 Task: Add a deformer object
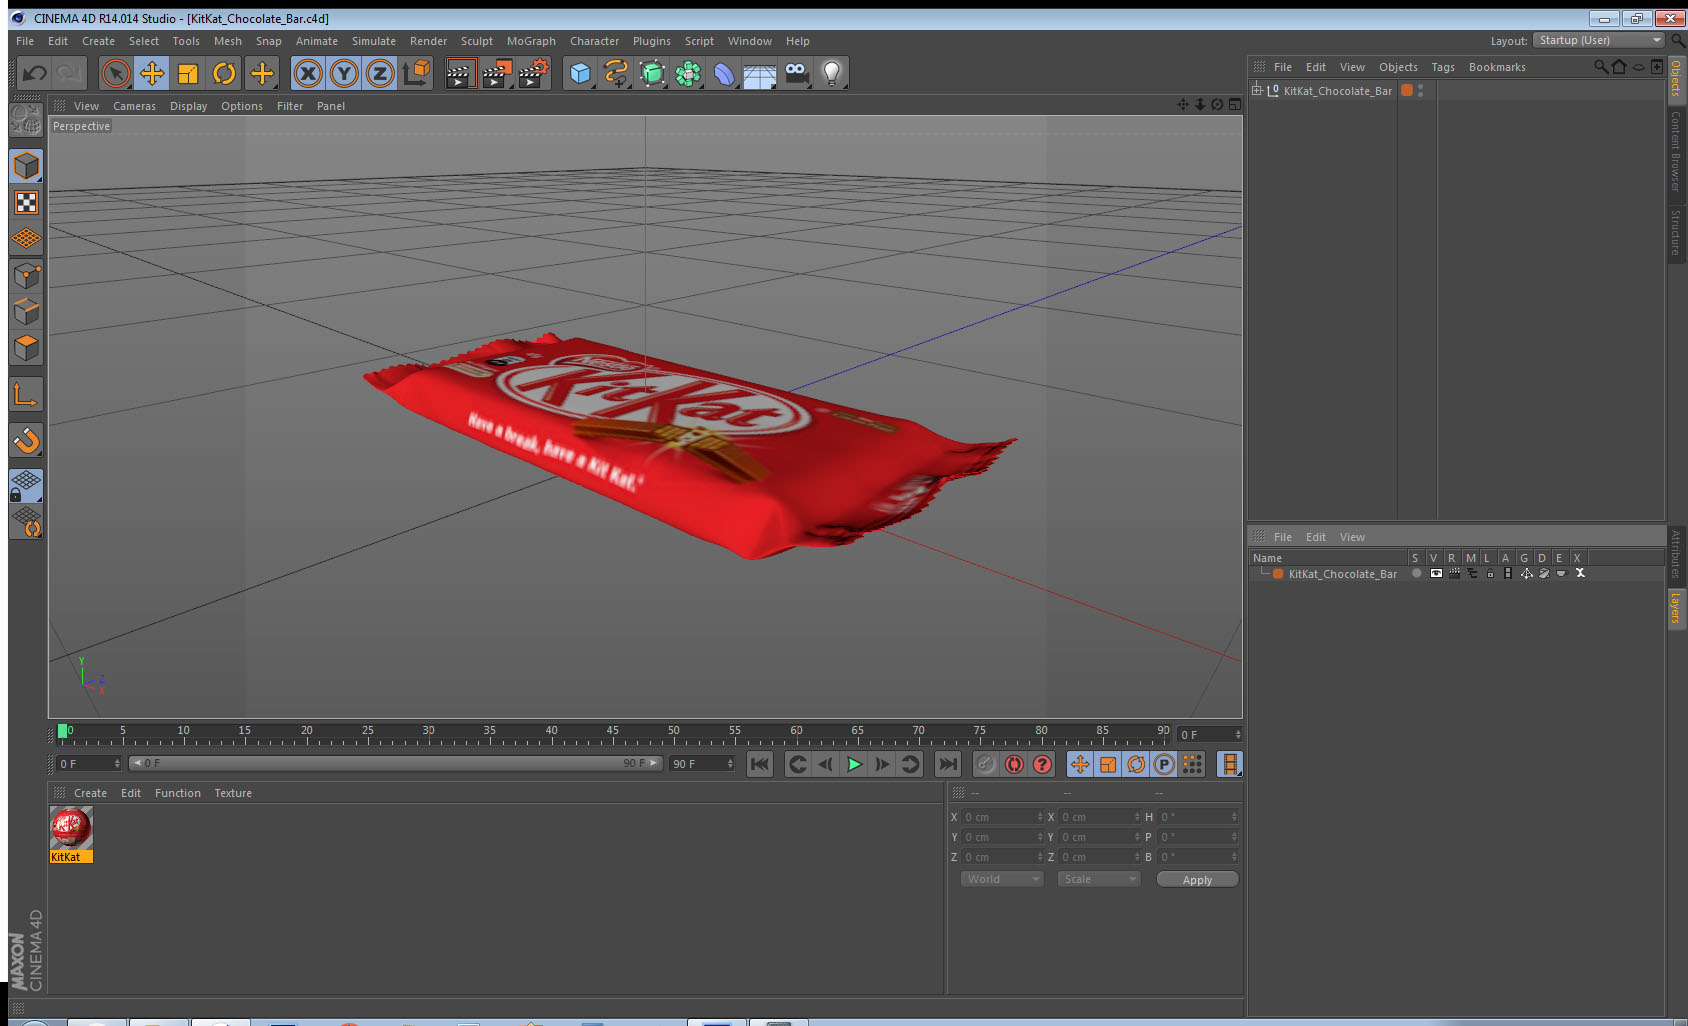coord(724,73)
